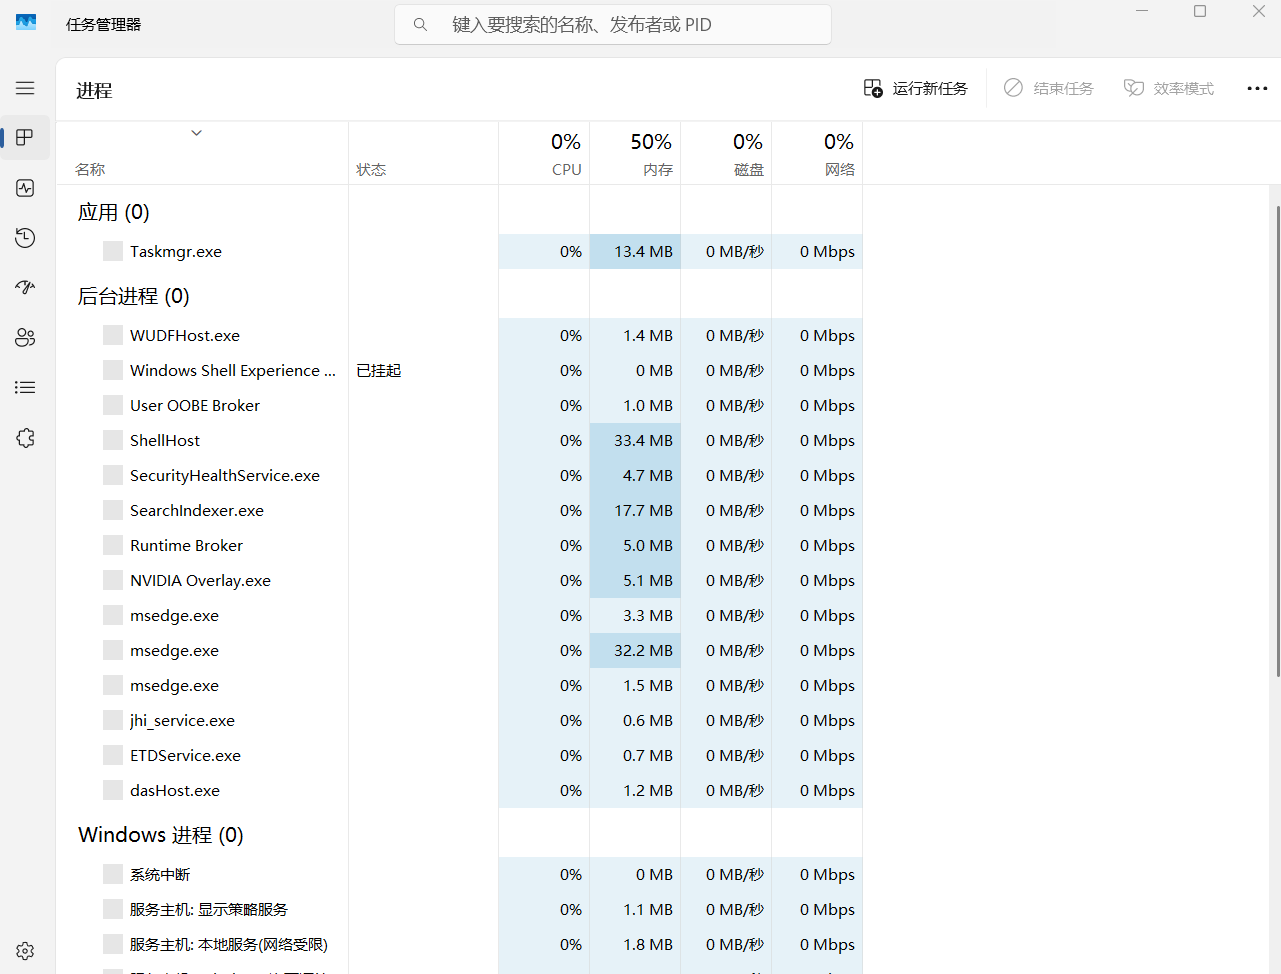
Task: Click the Windows 进程 (0) group header
Action: [x=161, y=835]
